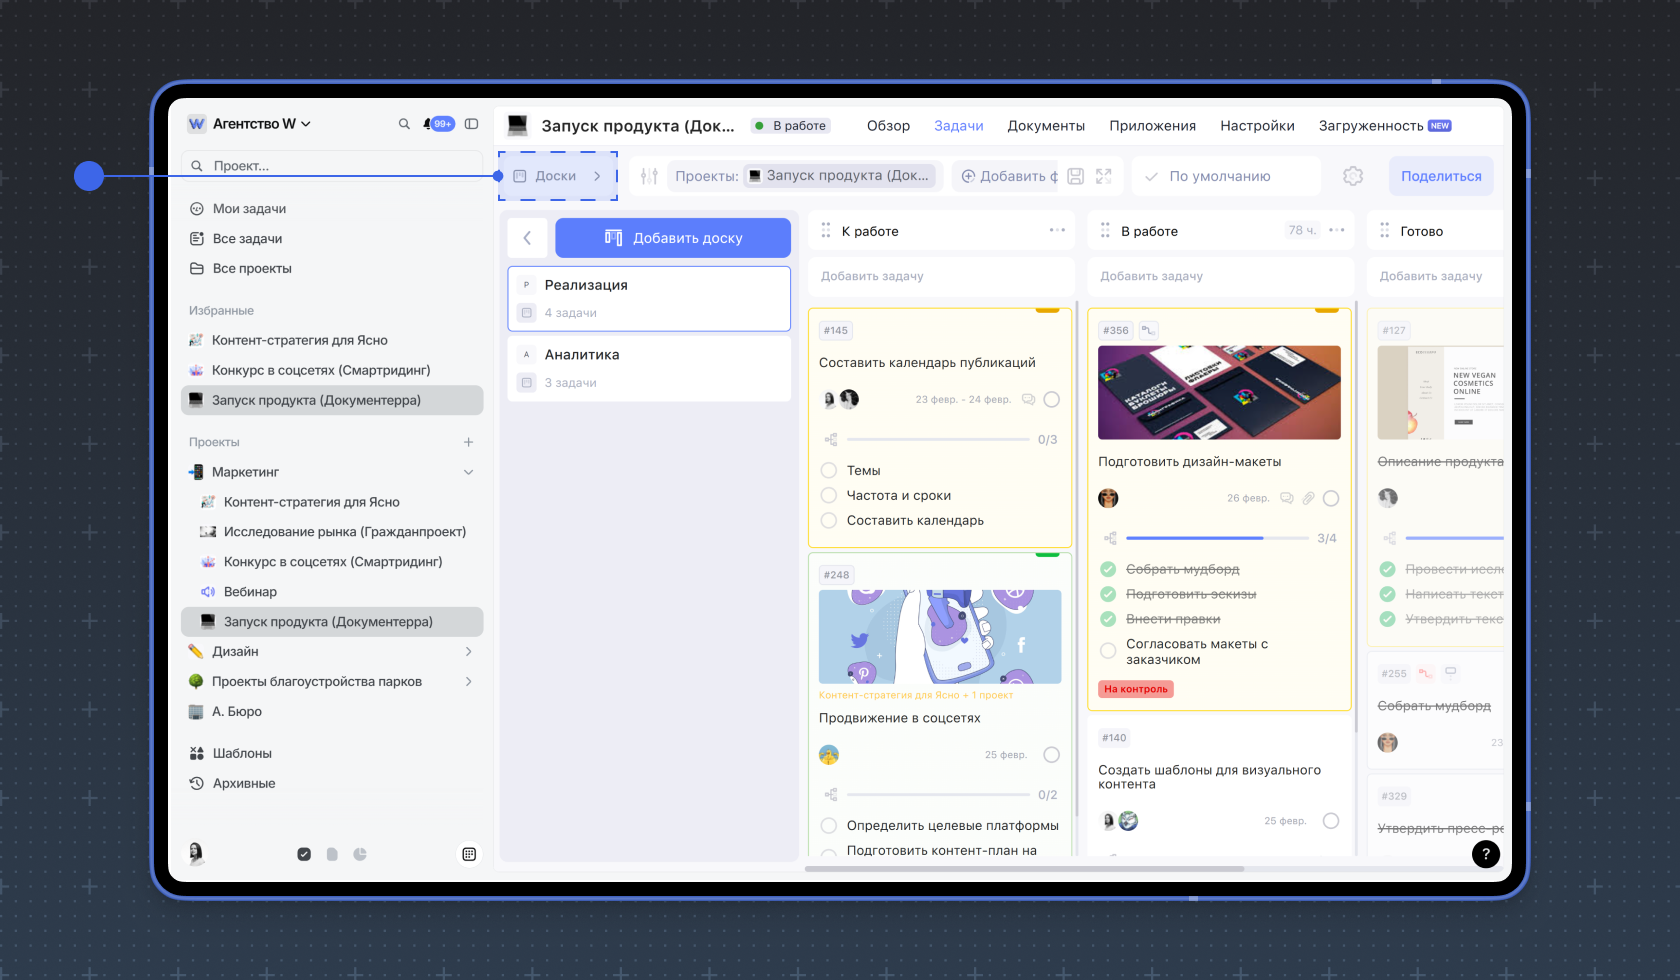
Task: Click the 'Поделиться' button
Action: (x=1441, y=176)
